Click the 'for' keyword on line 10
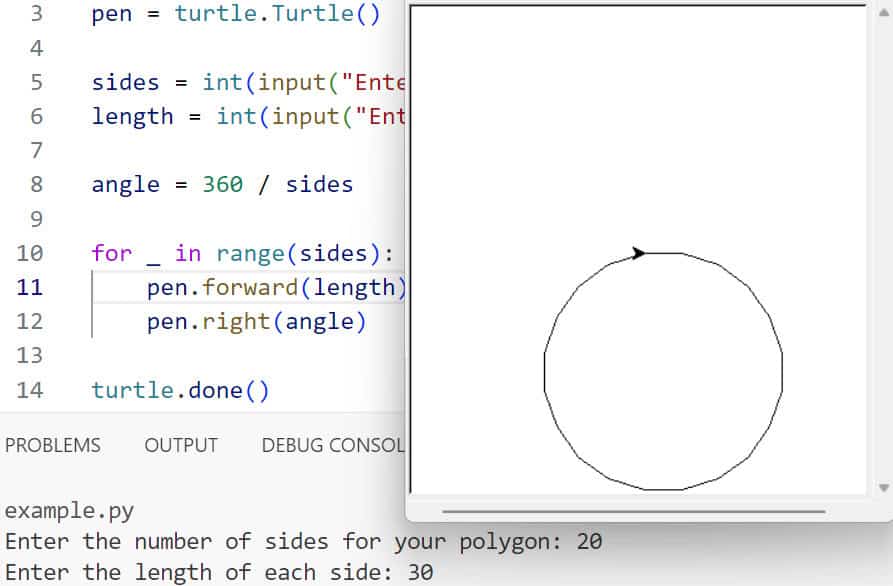Image resolution: width=893 pixels, height=586 pixels. point(111,253)
